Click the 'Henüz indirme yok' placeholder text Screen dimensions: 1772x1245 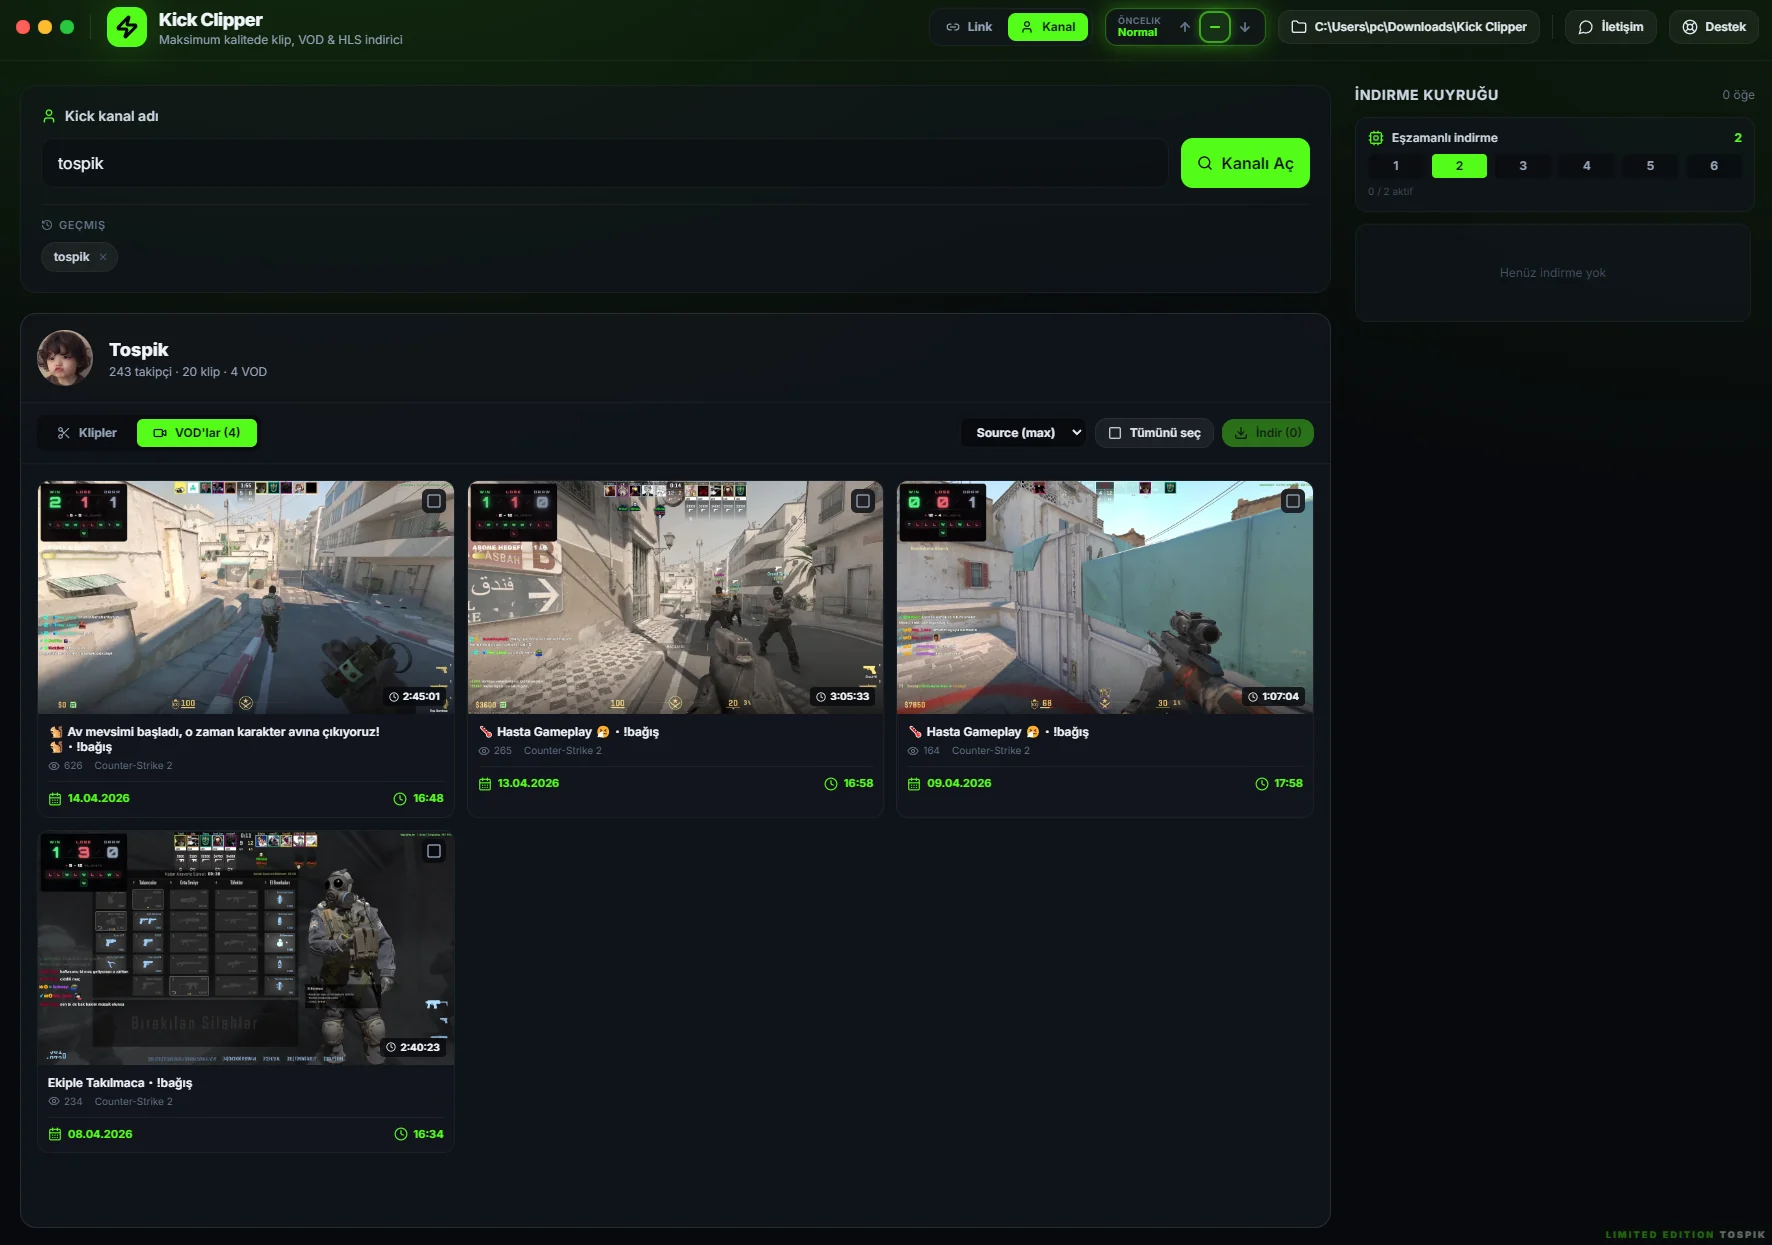pos(1553,273)
